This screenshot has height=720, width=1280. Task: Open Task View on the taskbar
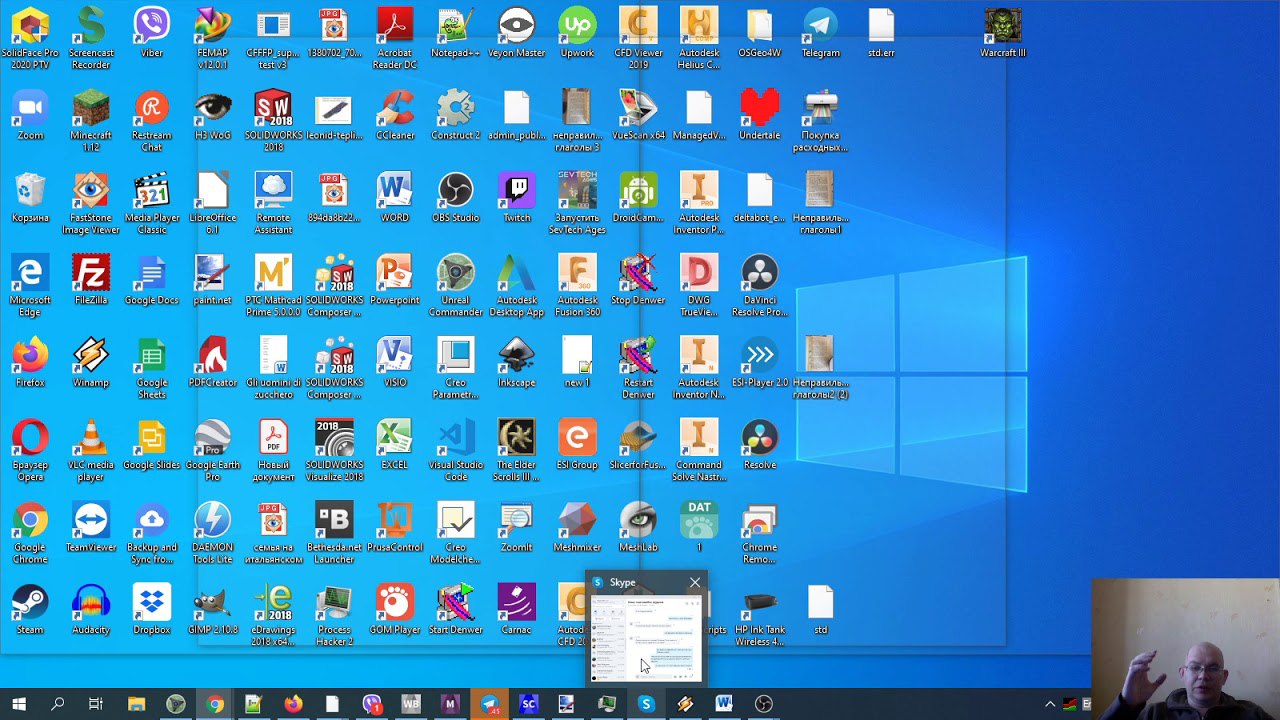96,704
